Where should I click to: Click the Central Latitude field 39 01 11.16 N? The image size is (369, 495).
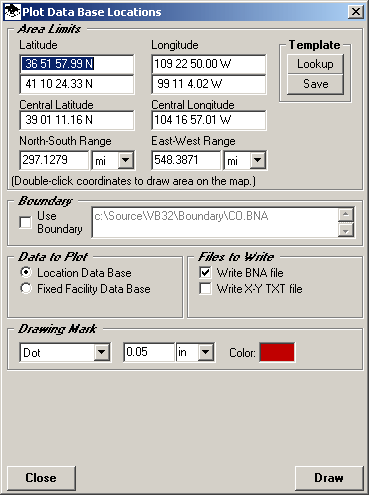pyautogui.click(x=77, y=120)
